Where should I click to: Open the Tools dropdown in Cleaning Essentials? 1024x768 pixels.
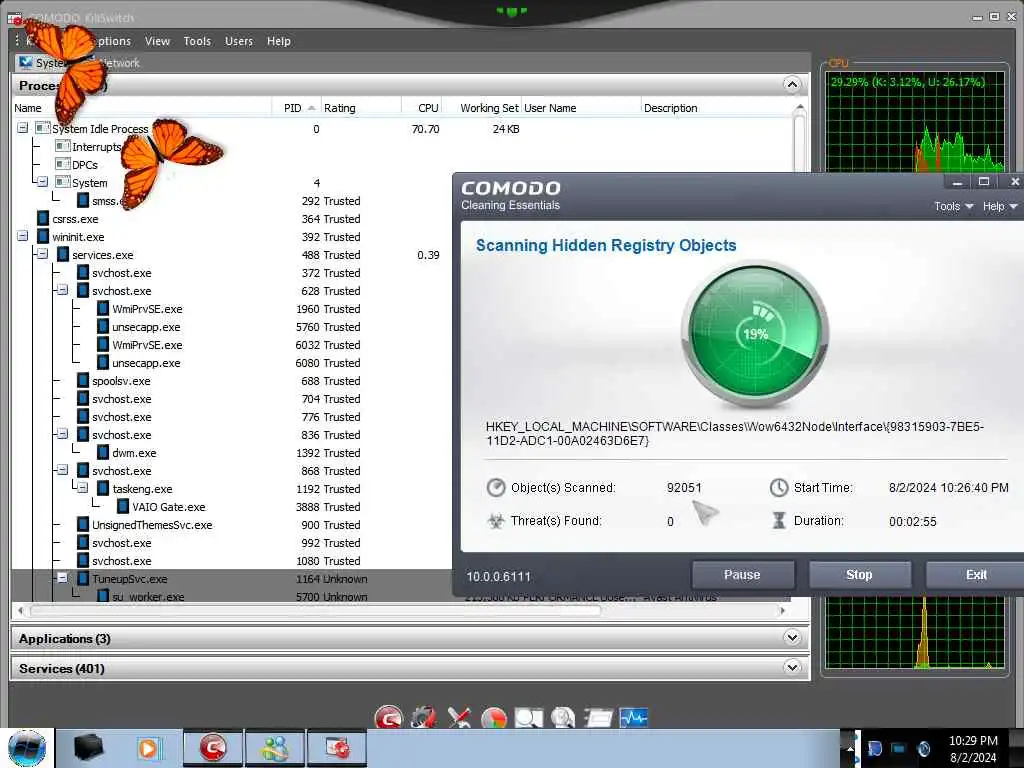pos(953,206)
